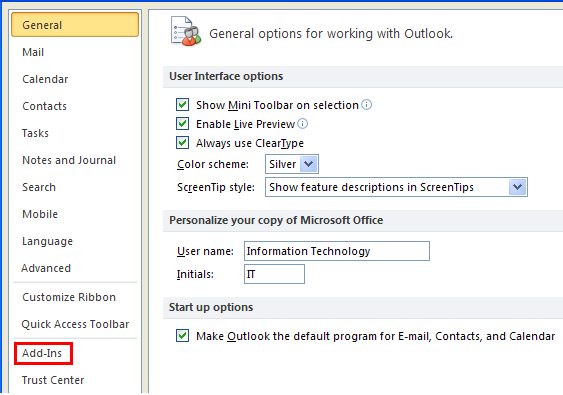
Task: Switch to Language options
Action: coord(47,241)
